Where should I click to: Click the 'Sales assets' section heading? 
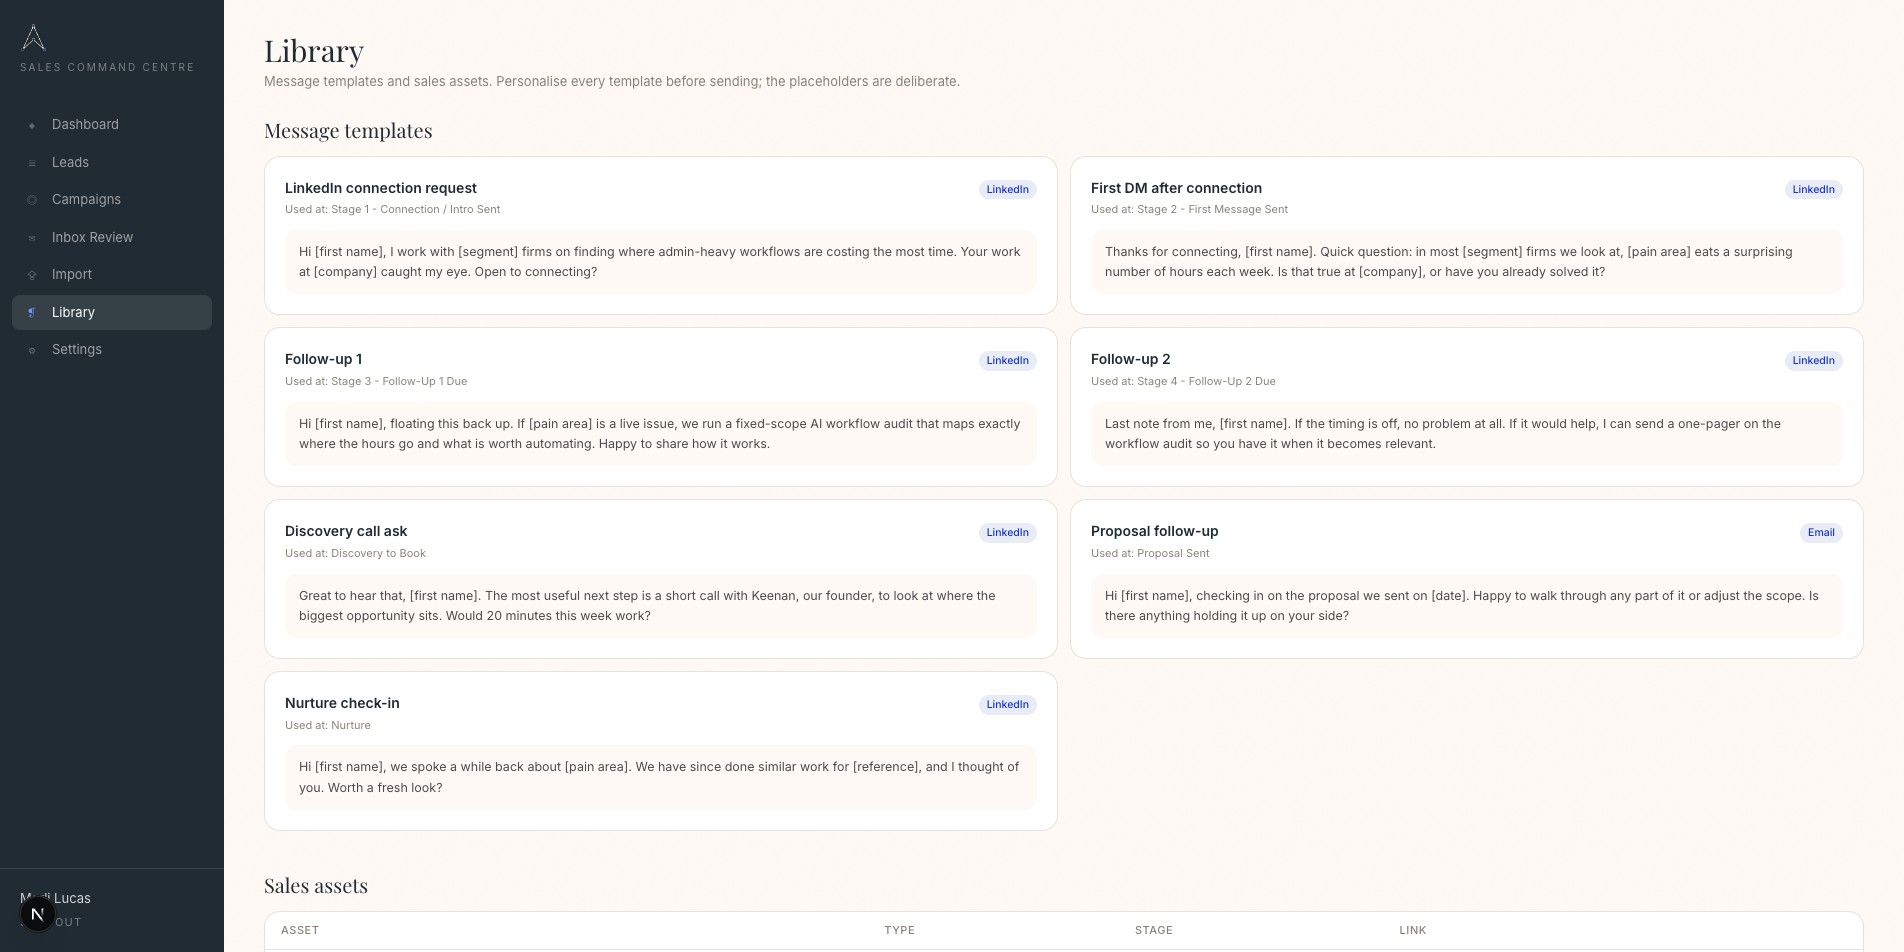tap(316, 886)
